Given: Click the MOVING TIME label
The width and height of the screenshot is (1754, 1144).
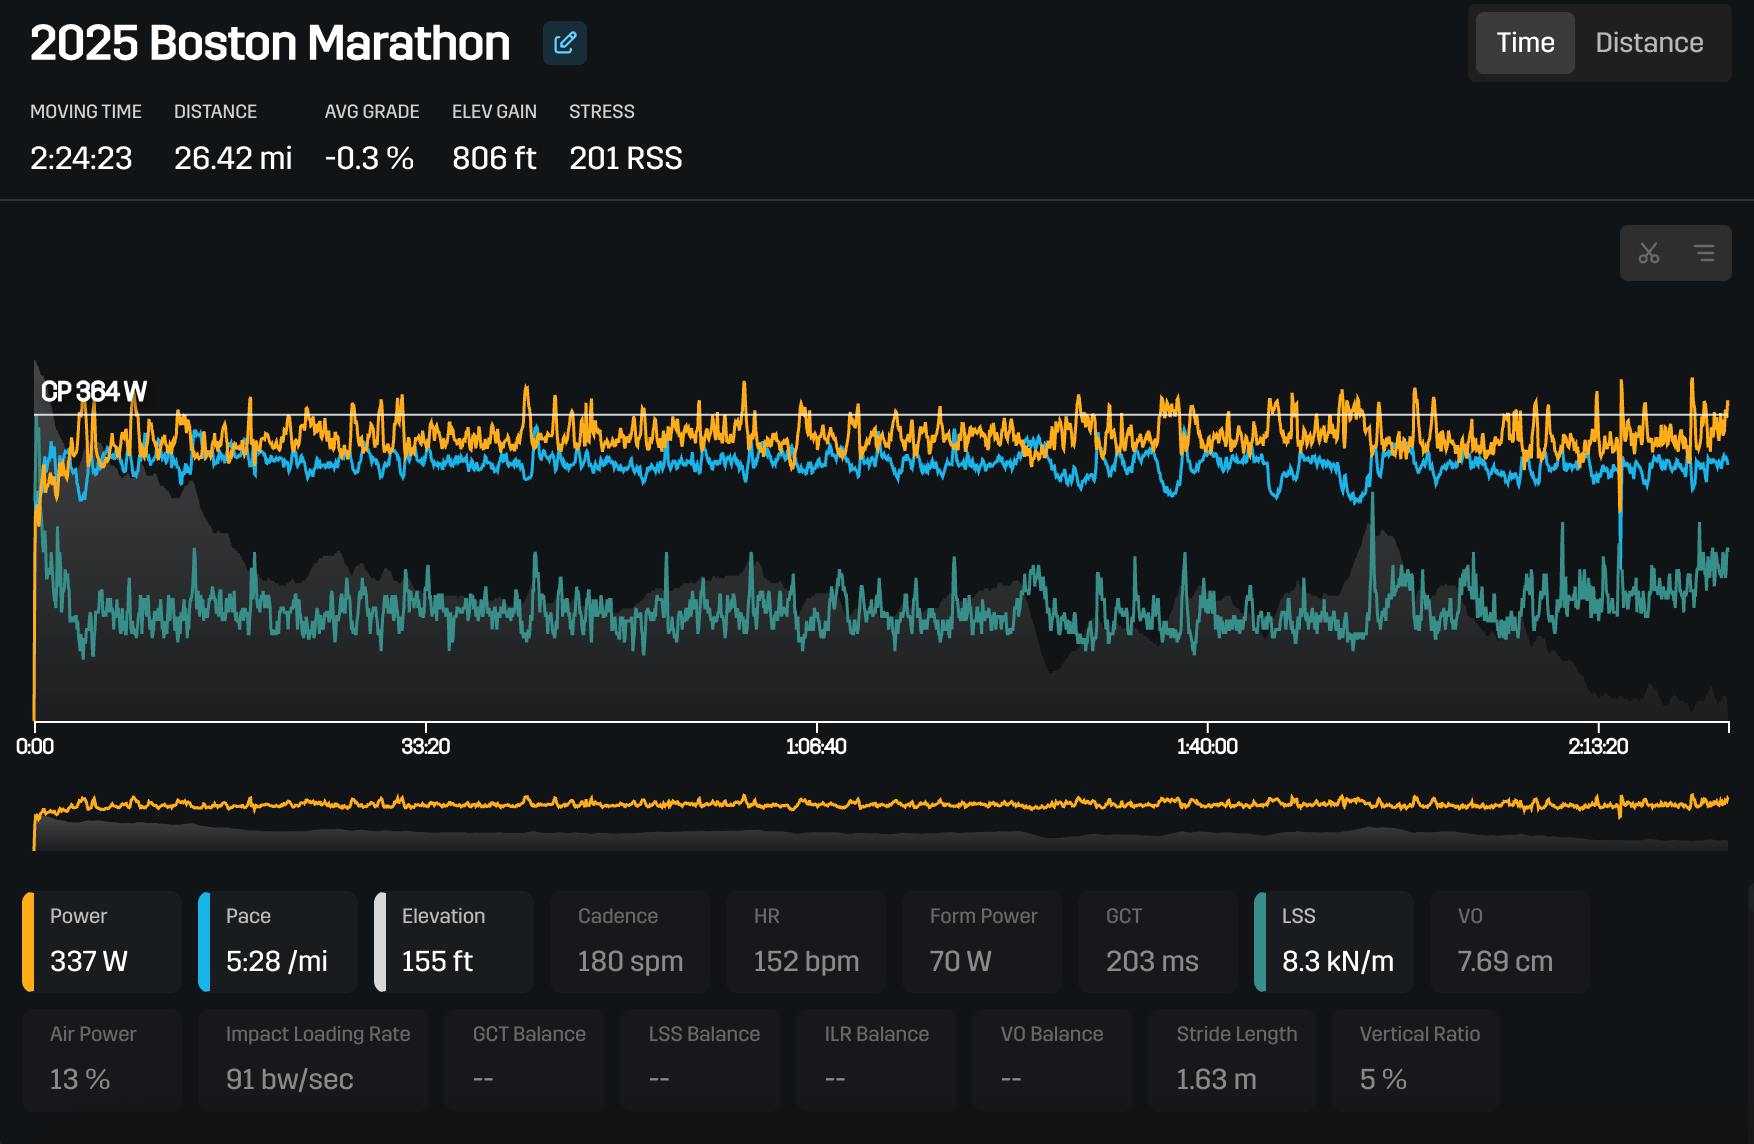Looking at the screenshot, I should tap(86, 111).
